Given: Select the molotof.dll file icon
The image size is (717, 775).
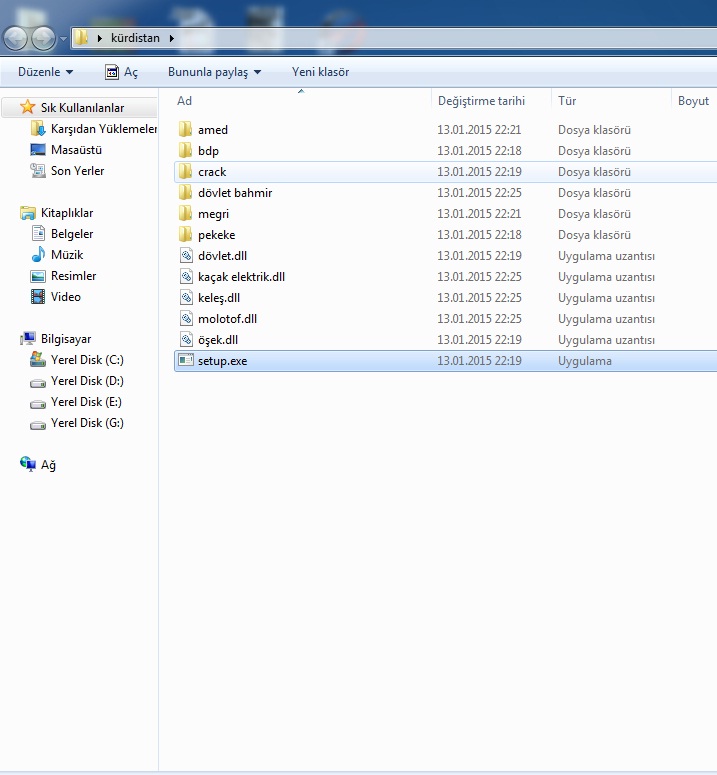Looking at the screenshot, I should click(186, 318).
